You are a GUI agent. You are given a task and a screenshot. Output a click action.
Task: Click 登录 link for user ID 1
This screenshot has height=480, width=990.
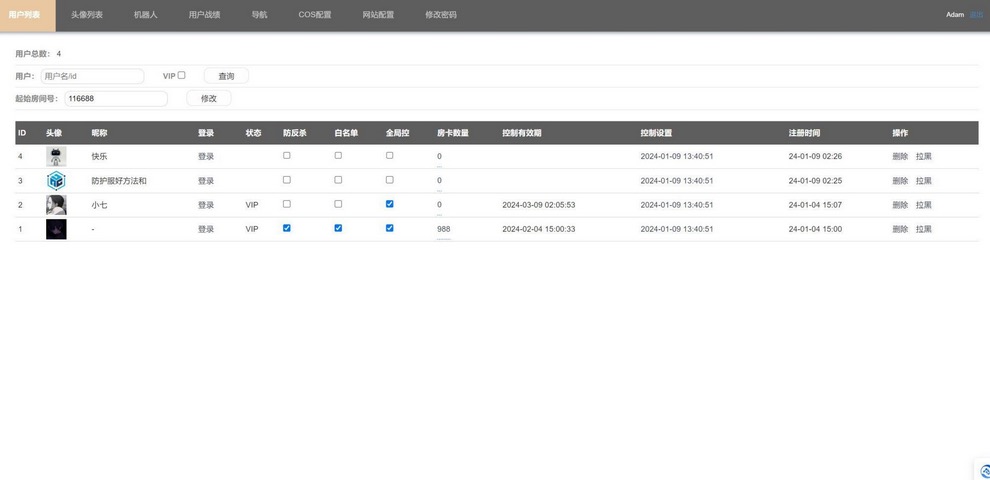(x=206, y=229)
